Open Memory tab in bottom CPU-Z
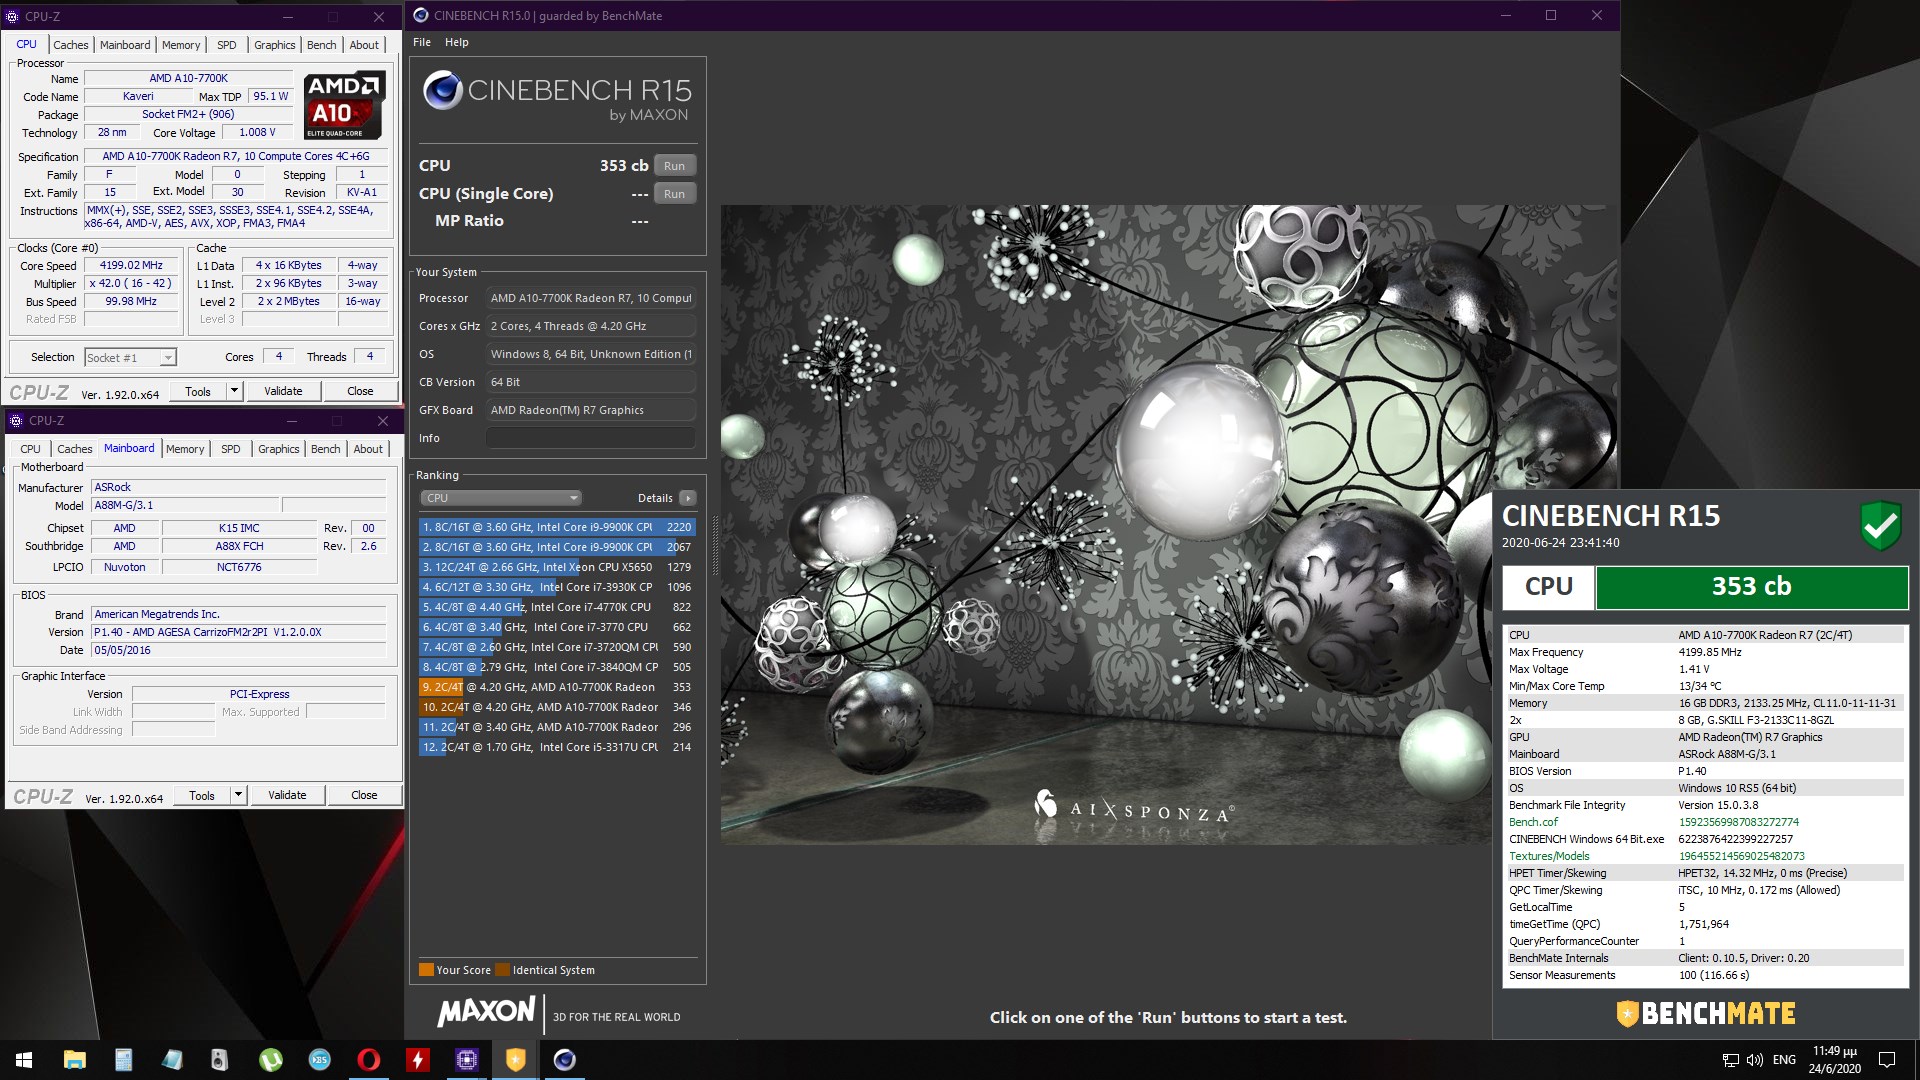1920x1080 pixels. click(x=185, y=449)
